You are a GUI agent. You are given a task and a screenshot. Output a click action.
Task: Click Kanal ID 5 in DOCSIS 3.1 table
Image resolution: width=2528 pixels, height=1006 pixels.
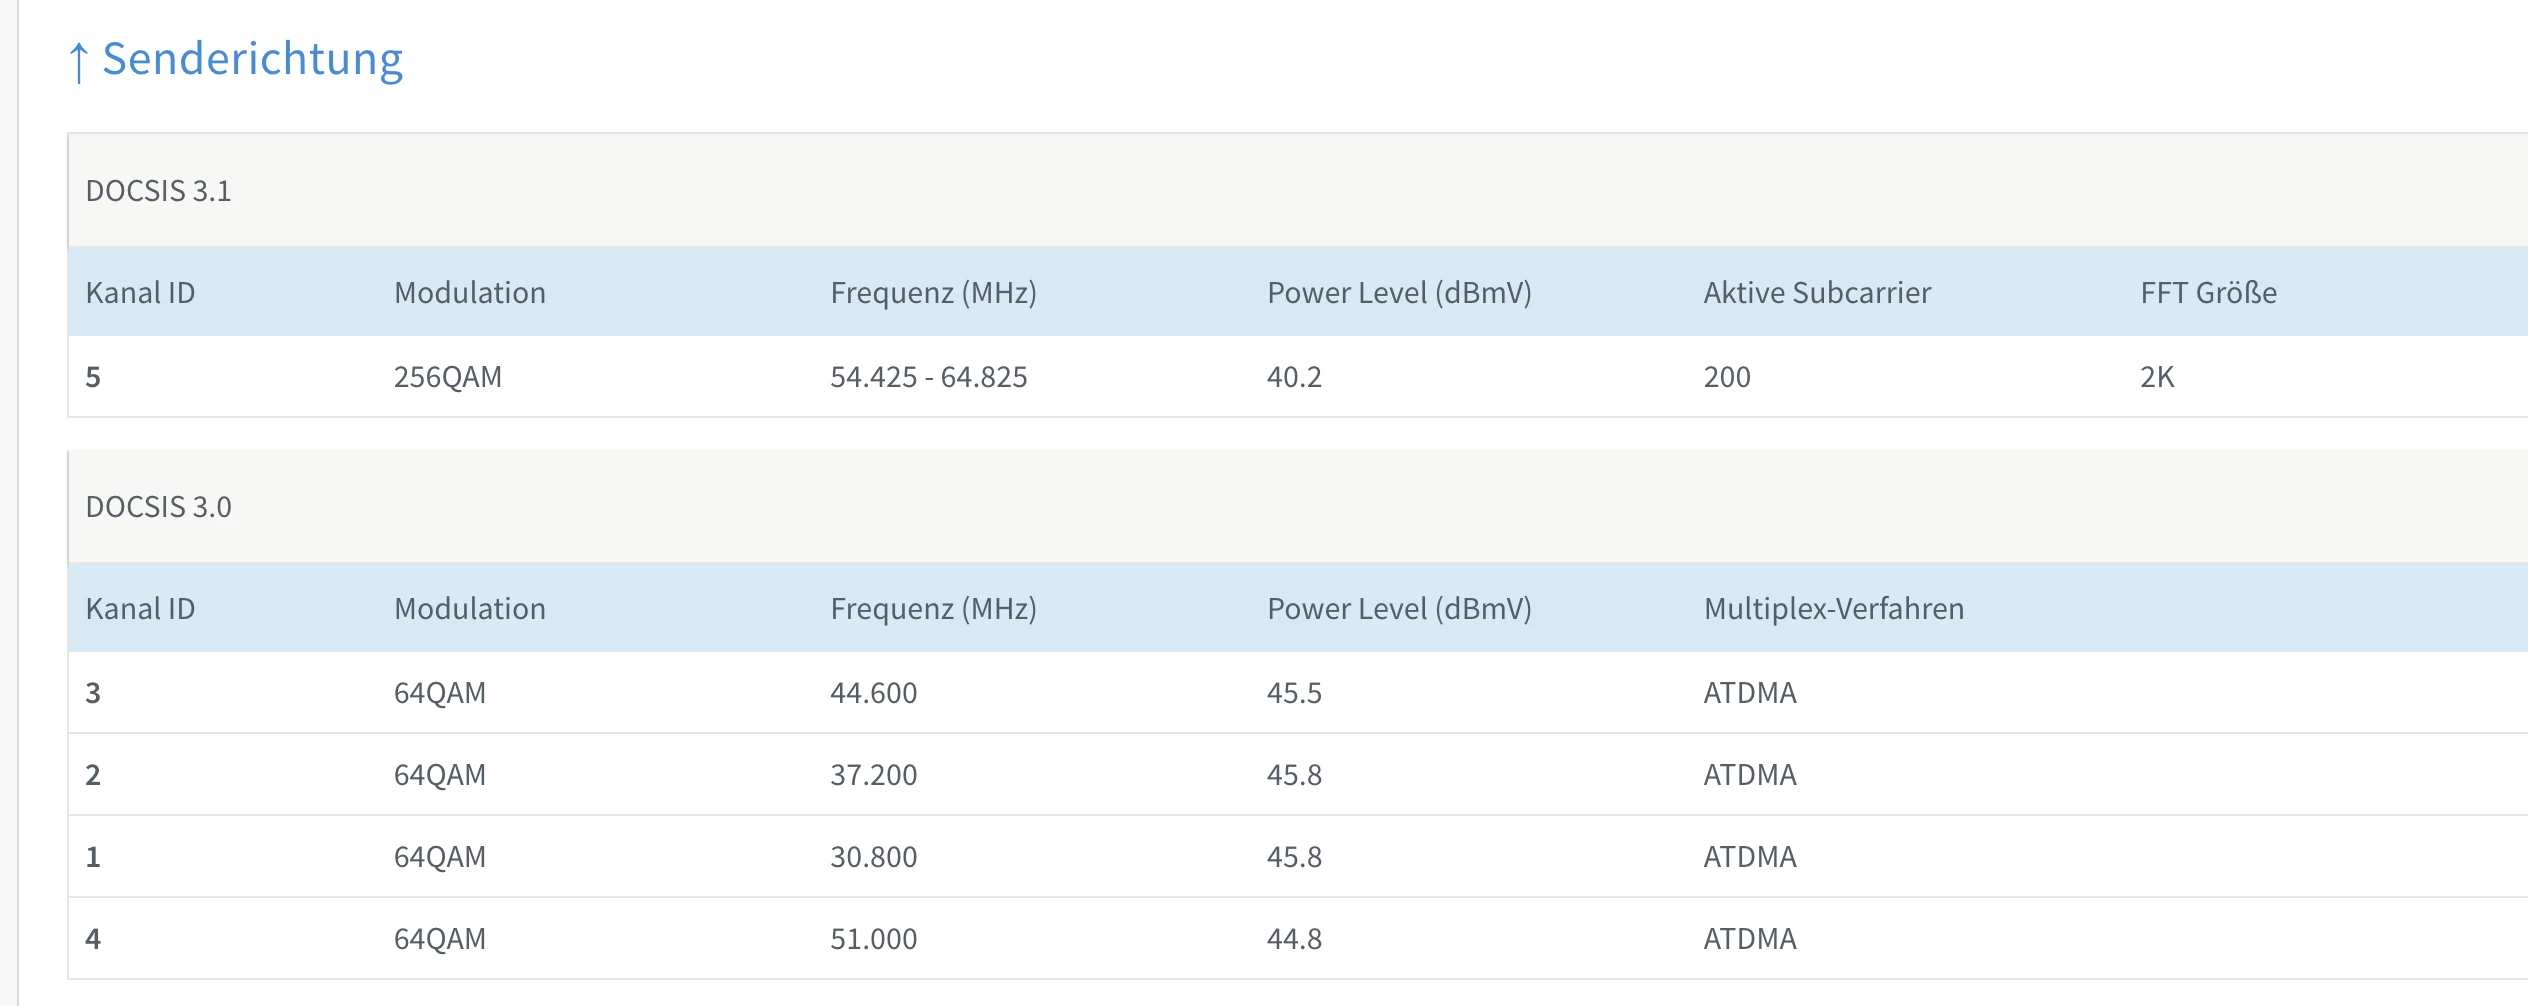(x=93, y=377)
